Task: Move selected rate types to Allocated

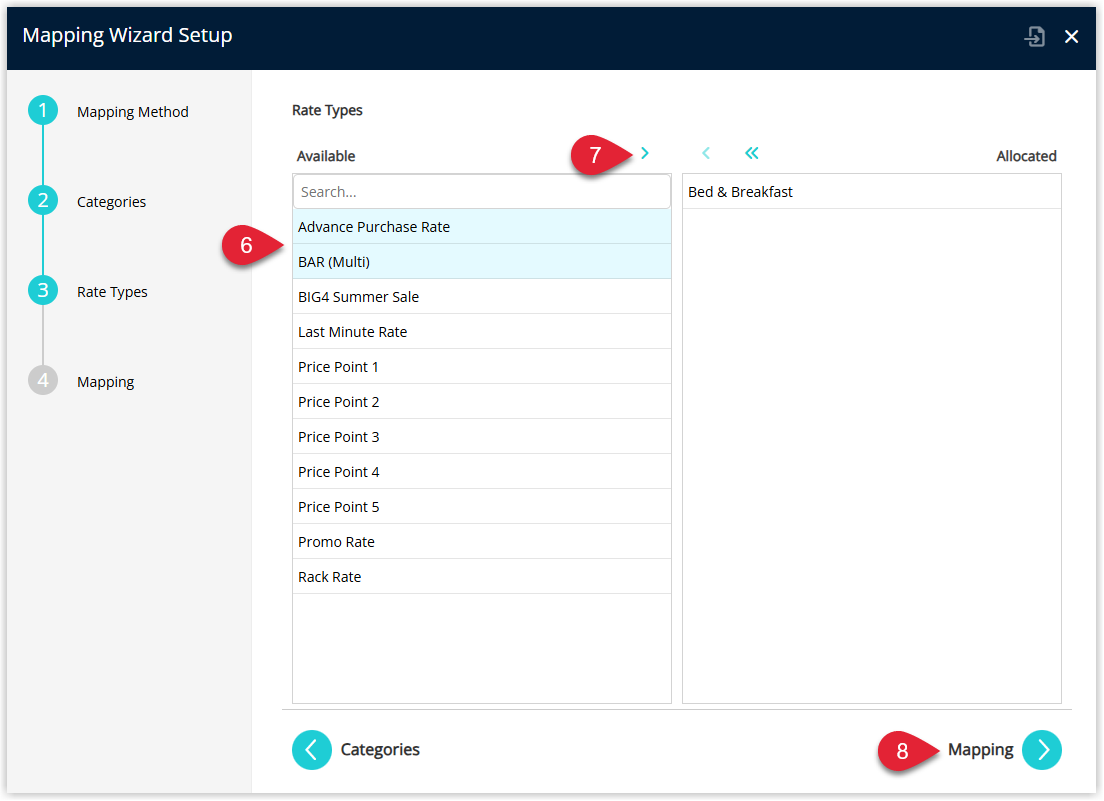Action: coord(645,153)
